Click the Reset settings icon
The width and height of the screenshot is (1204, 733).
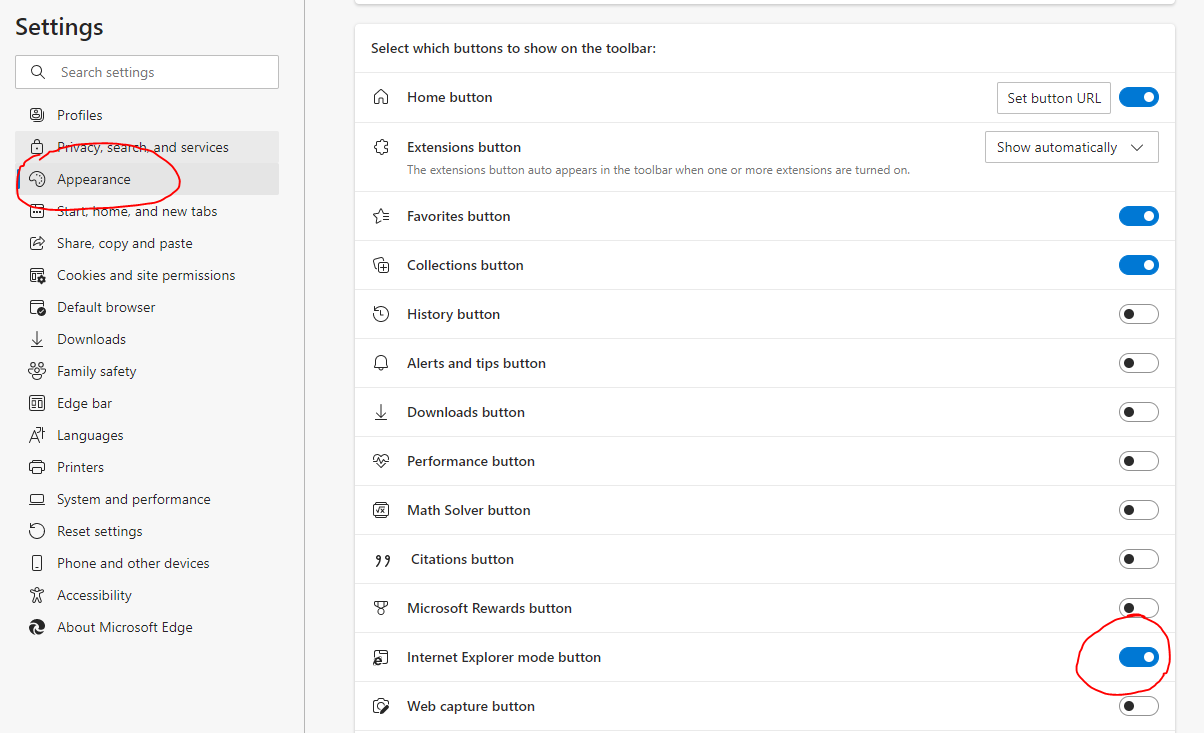point(37,531)
